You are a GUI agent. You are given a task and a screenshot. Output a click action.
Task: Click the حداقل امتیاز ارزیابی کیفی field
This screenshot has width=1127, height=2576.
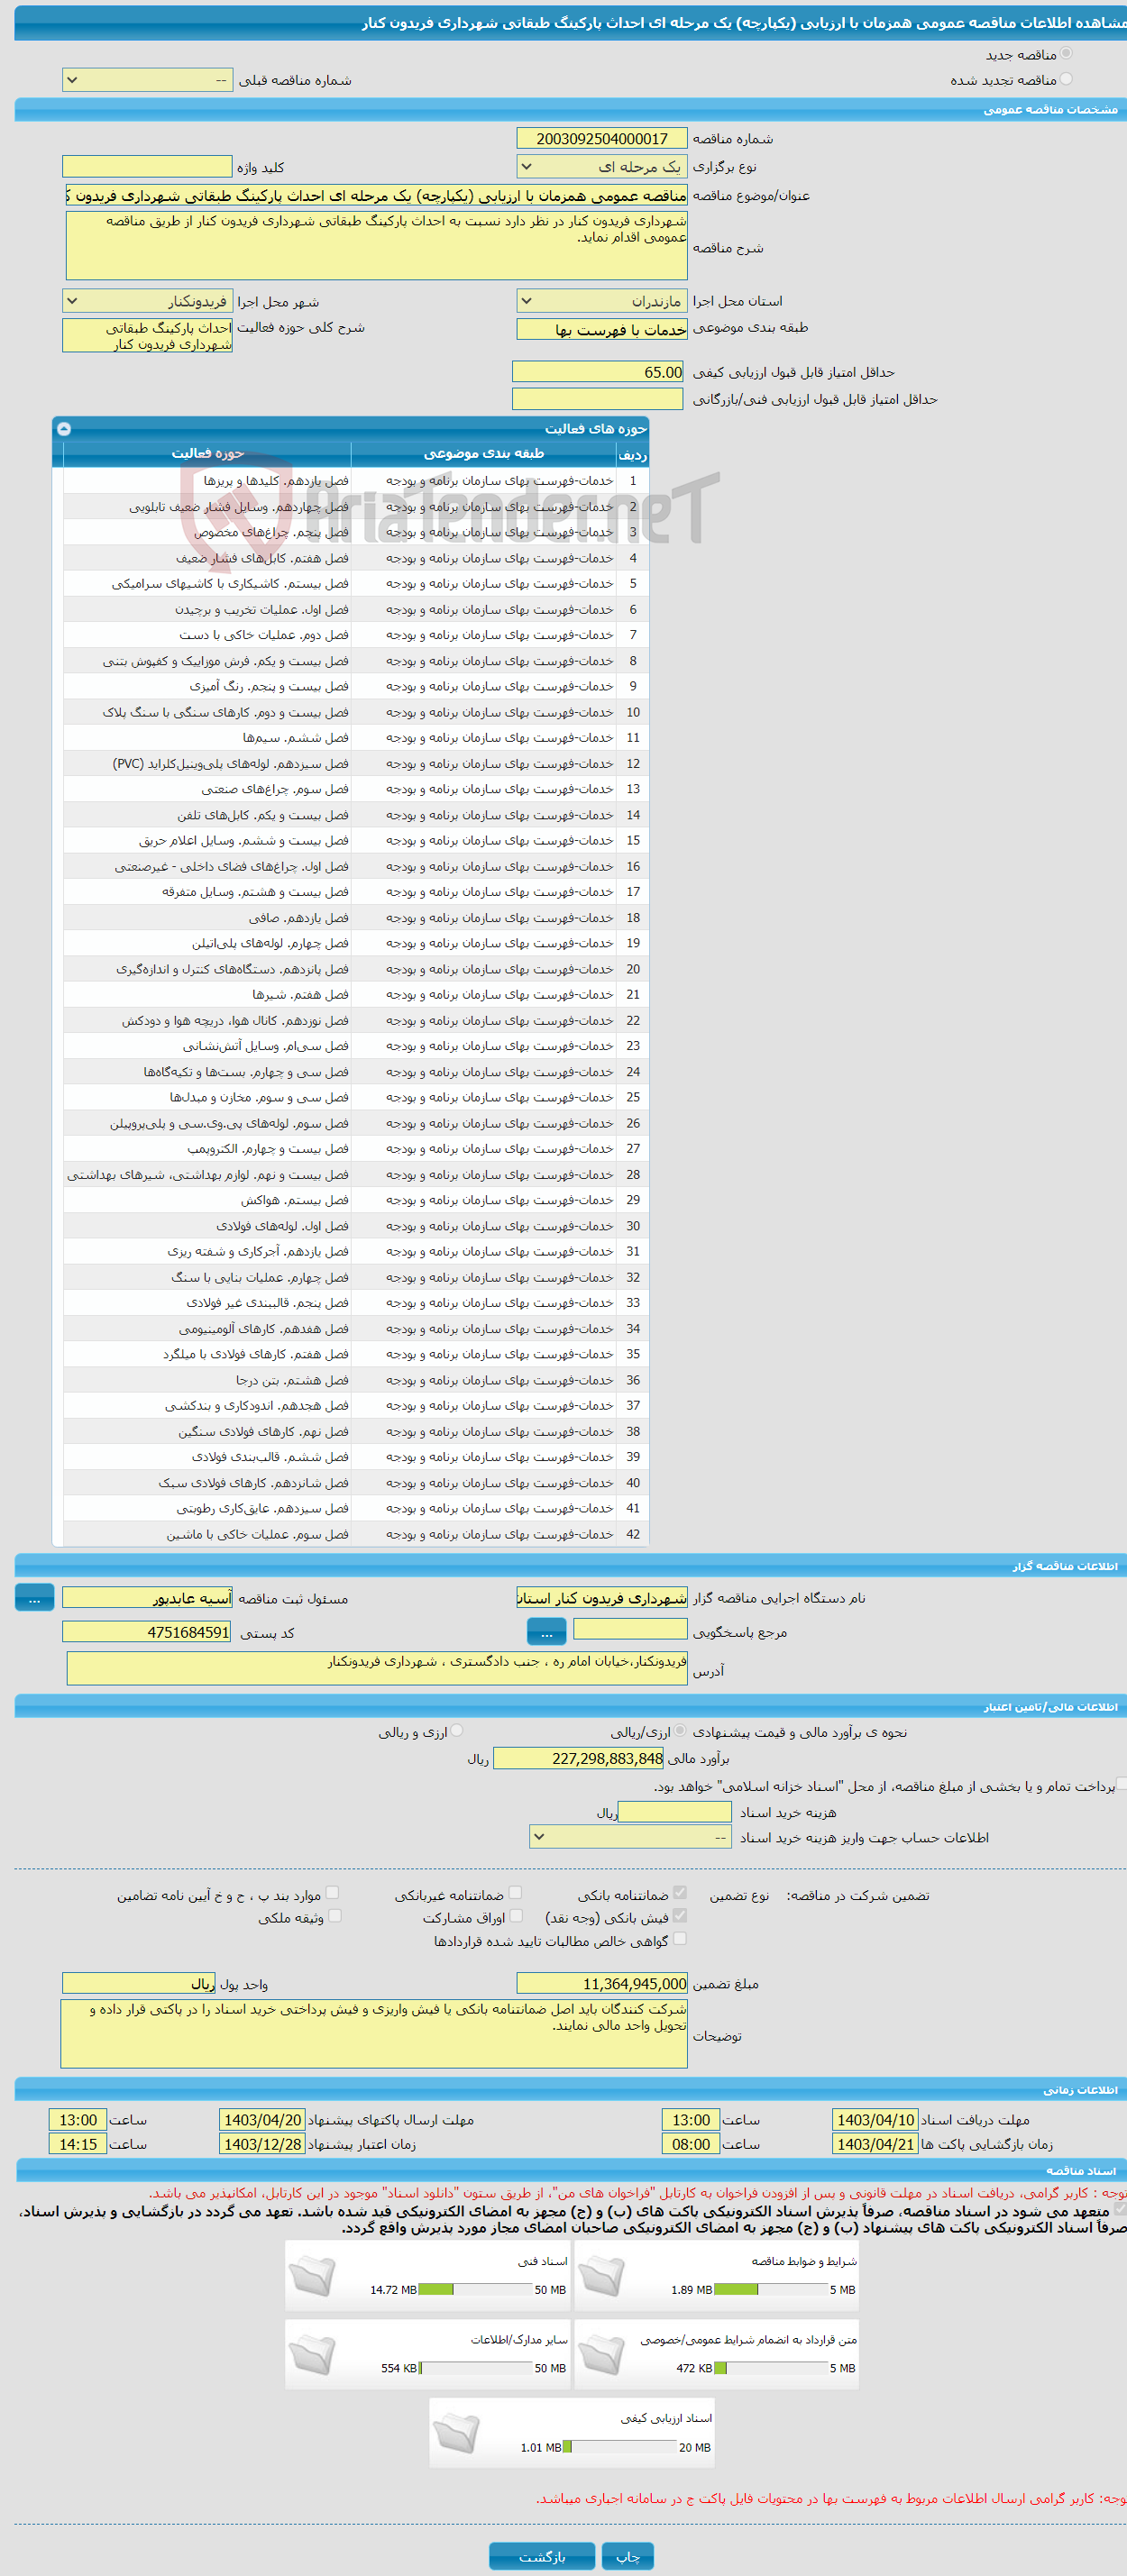(598, 372)
